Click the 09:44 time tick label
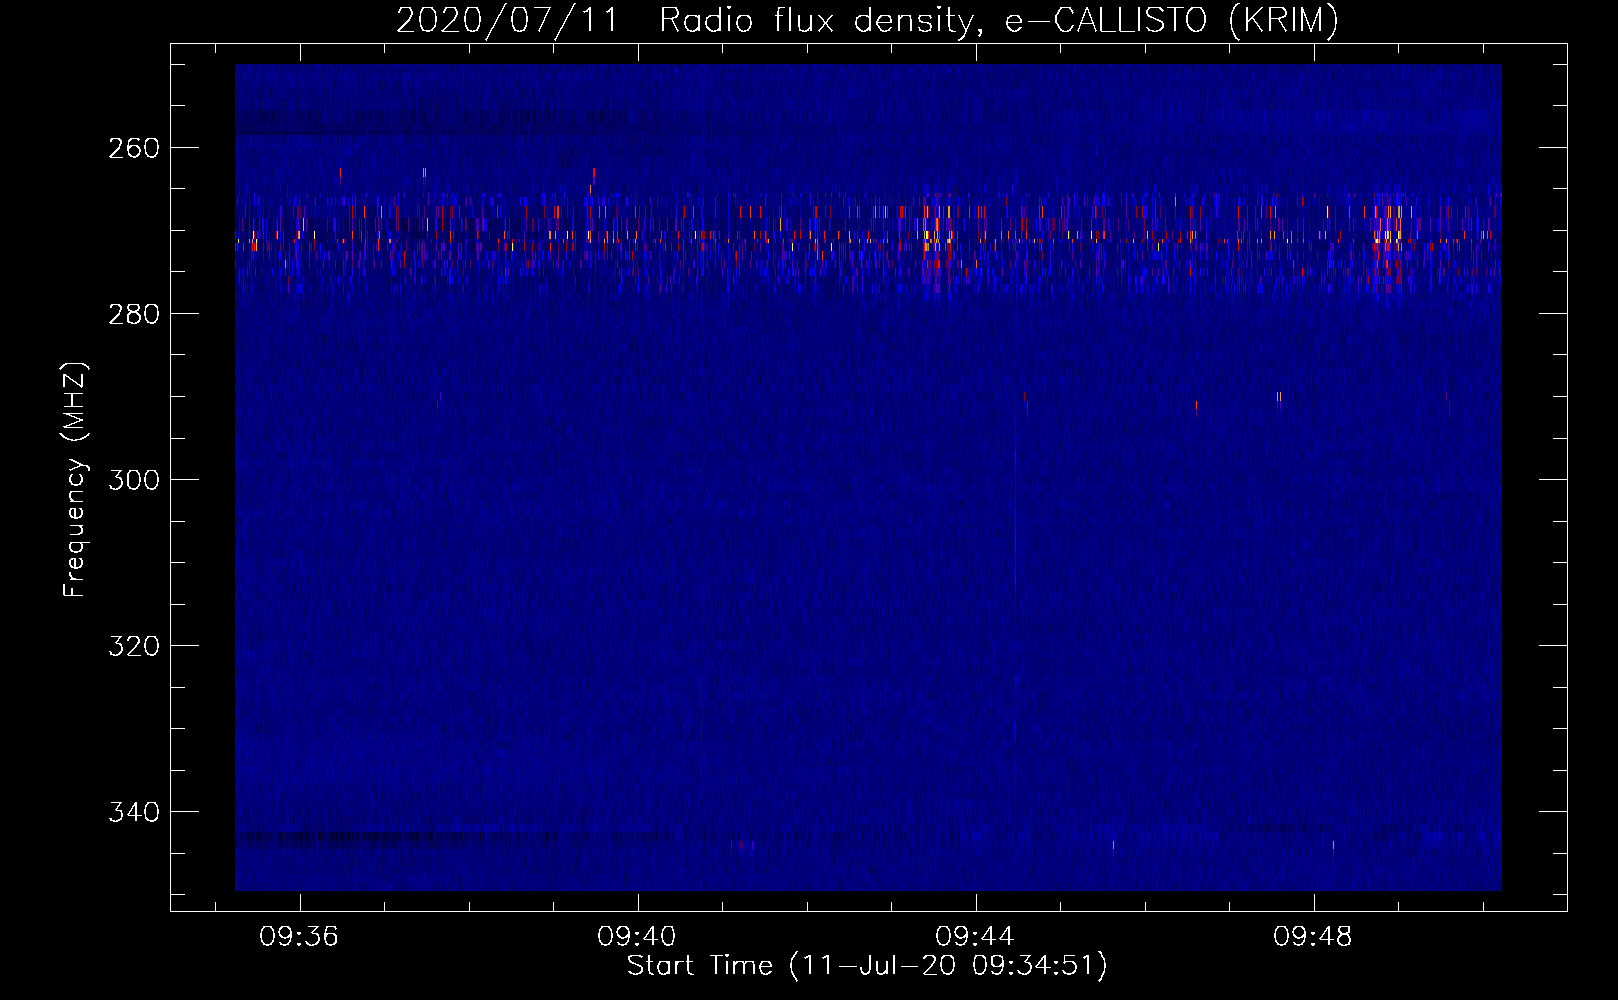The height and width of the screenshot is (1000, 1618). click(x=975, y=937)
